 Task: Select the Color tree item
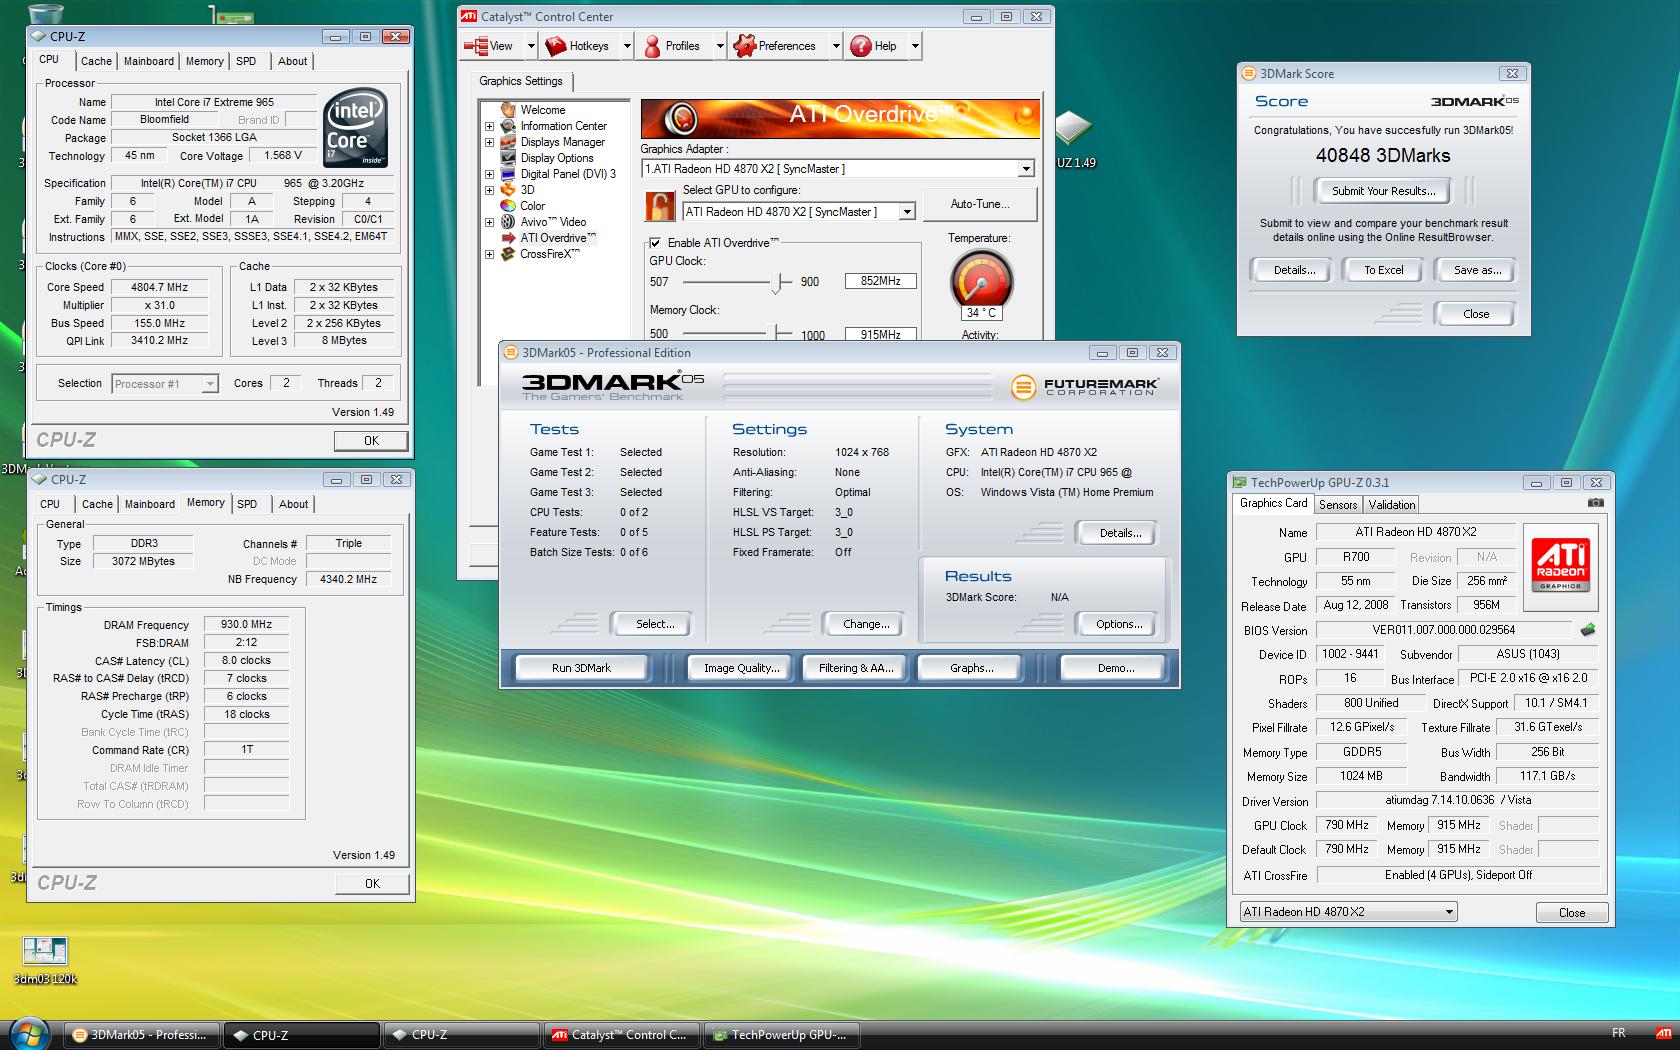coord(532,206)
